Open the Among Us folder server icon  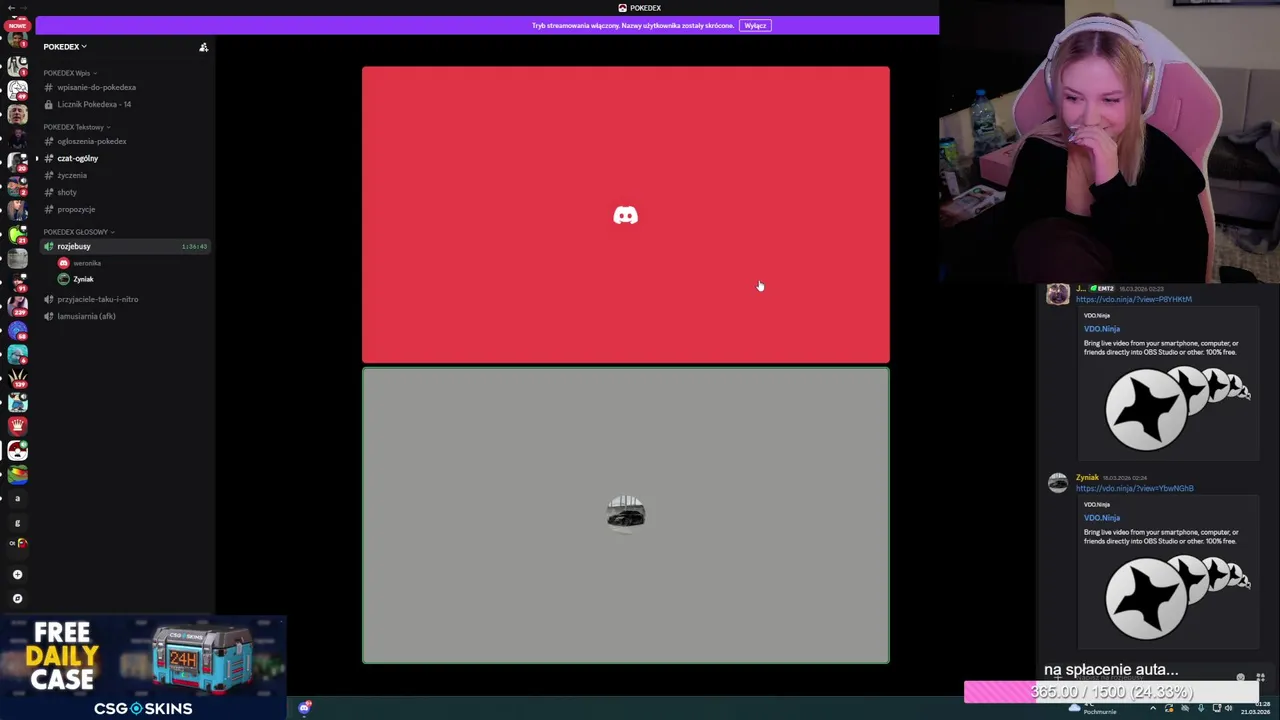(17, 544)
